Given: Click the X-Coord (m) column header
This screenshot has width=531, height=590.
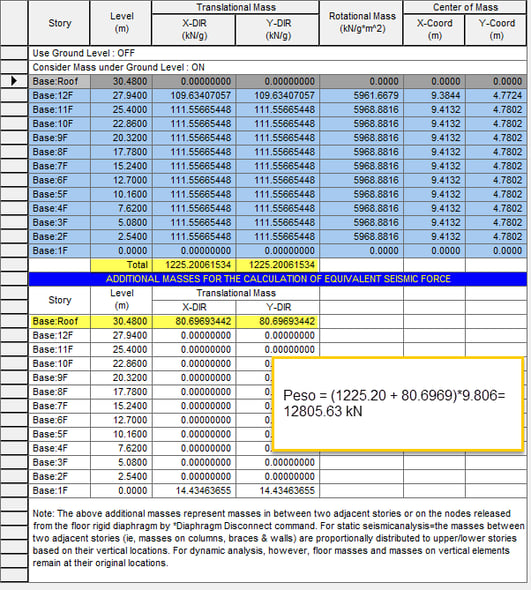Looking at the screenshot, I should (434, 29).
